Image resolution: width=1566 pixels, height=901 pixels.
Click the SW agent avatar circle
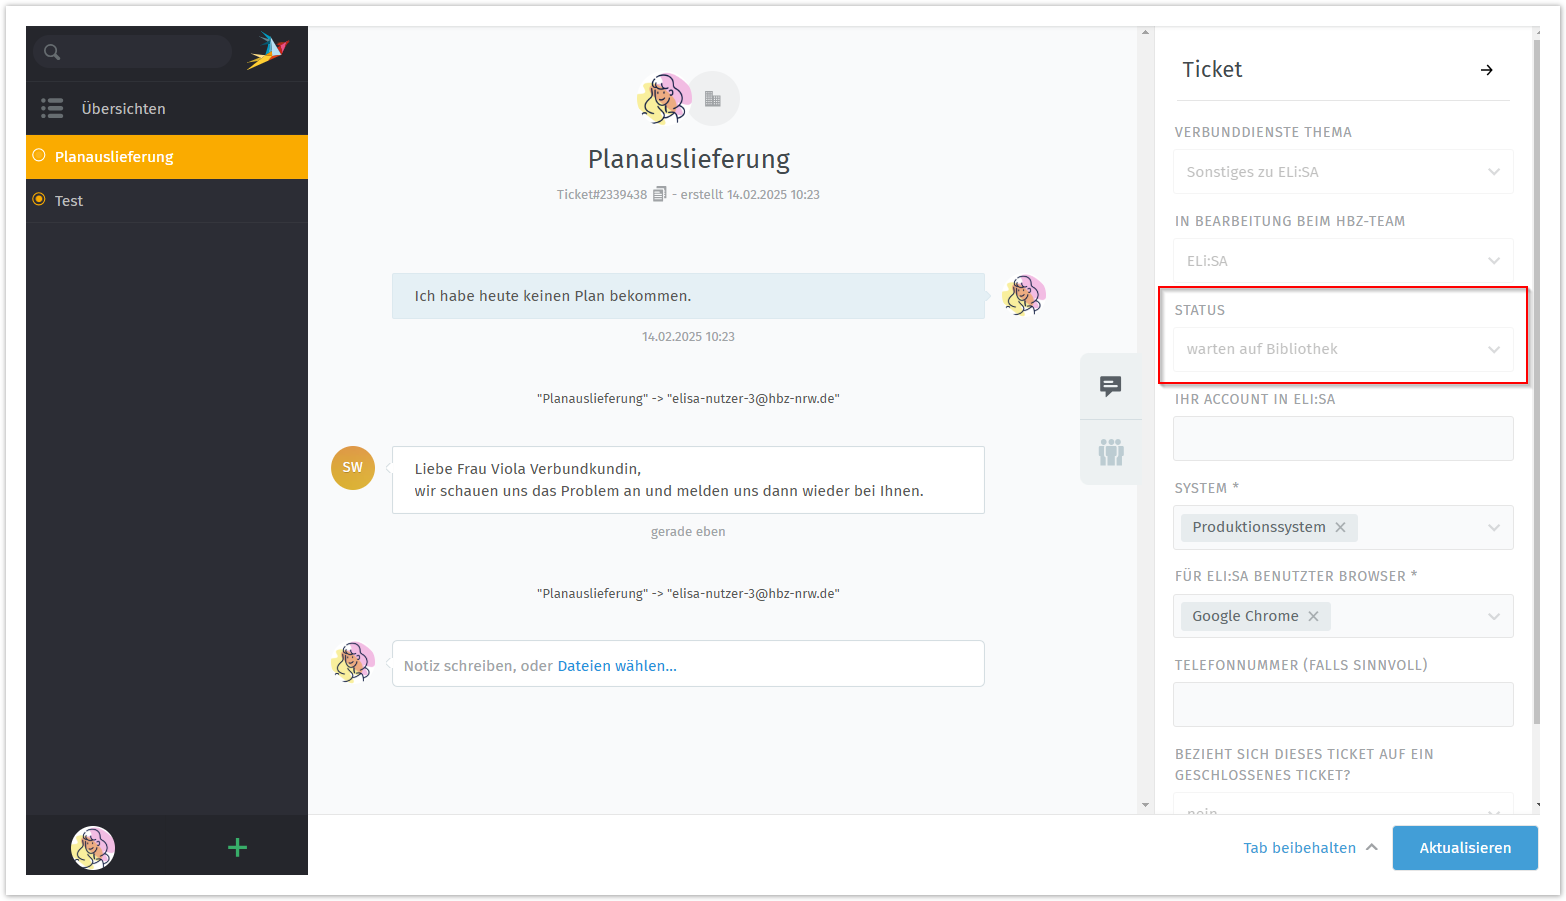[x=353, y=468]
